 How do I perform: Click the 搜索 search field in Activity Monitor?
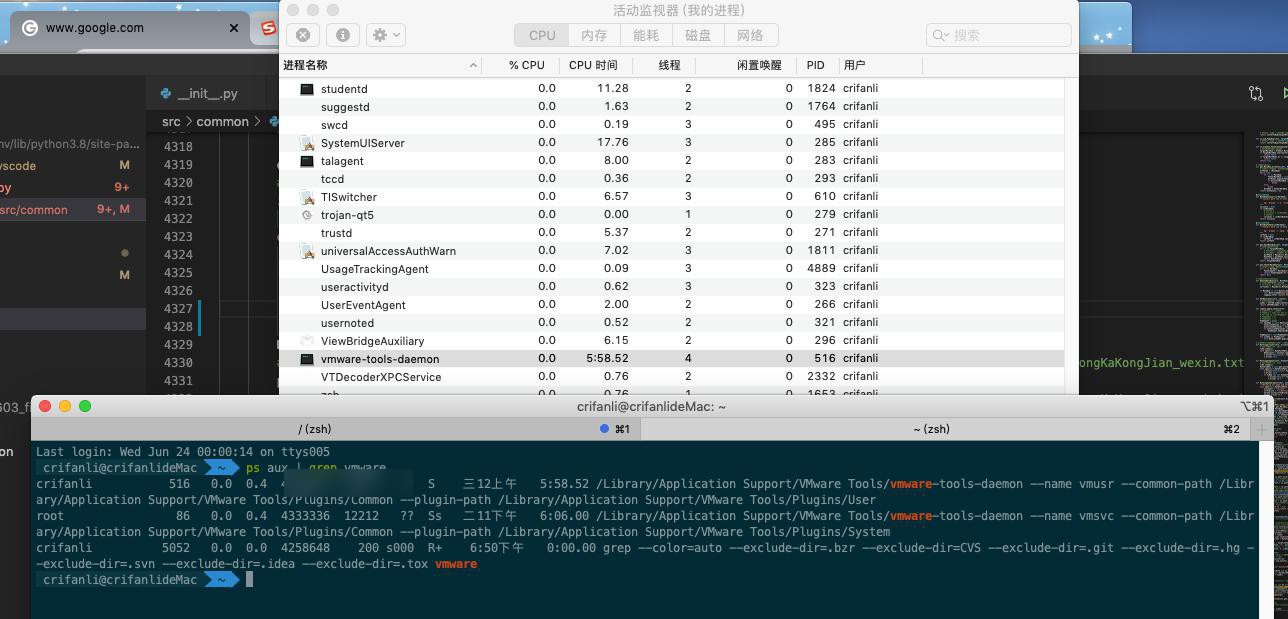click(x=998, y=35)
